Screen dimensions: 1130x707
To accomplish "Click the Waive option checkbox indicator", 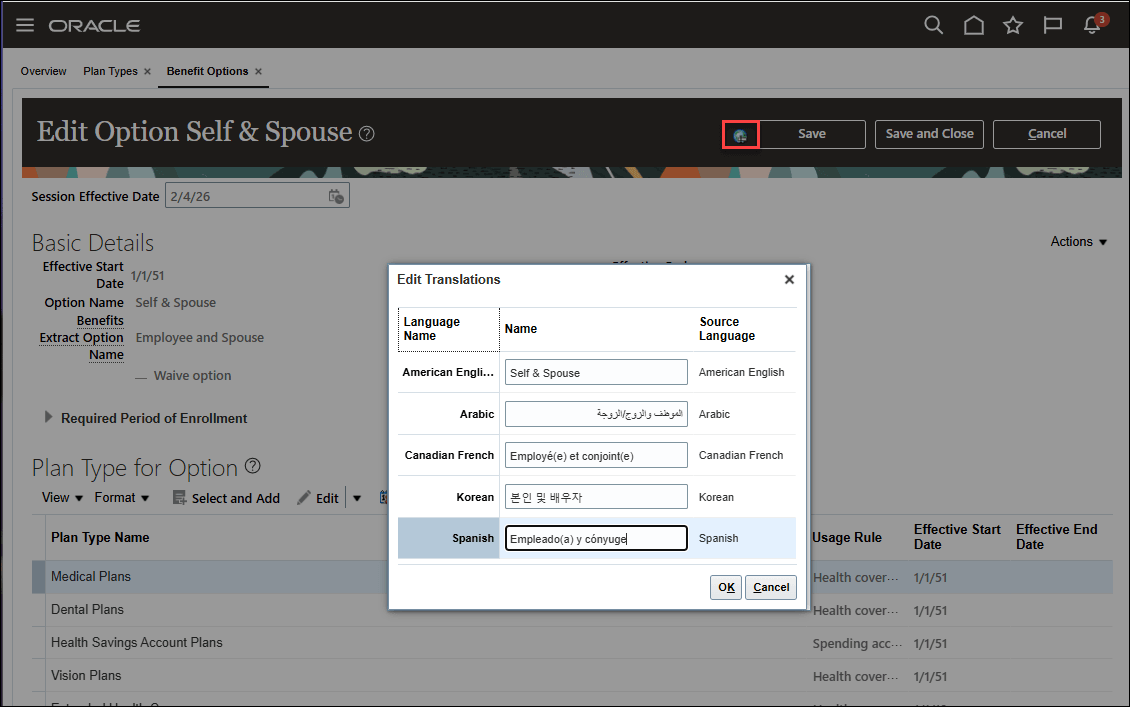I will (x=141, y=377).
